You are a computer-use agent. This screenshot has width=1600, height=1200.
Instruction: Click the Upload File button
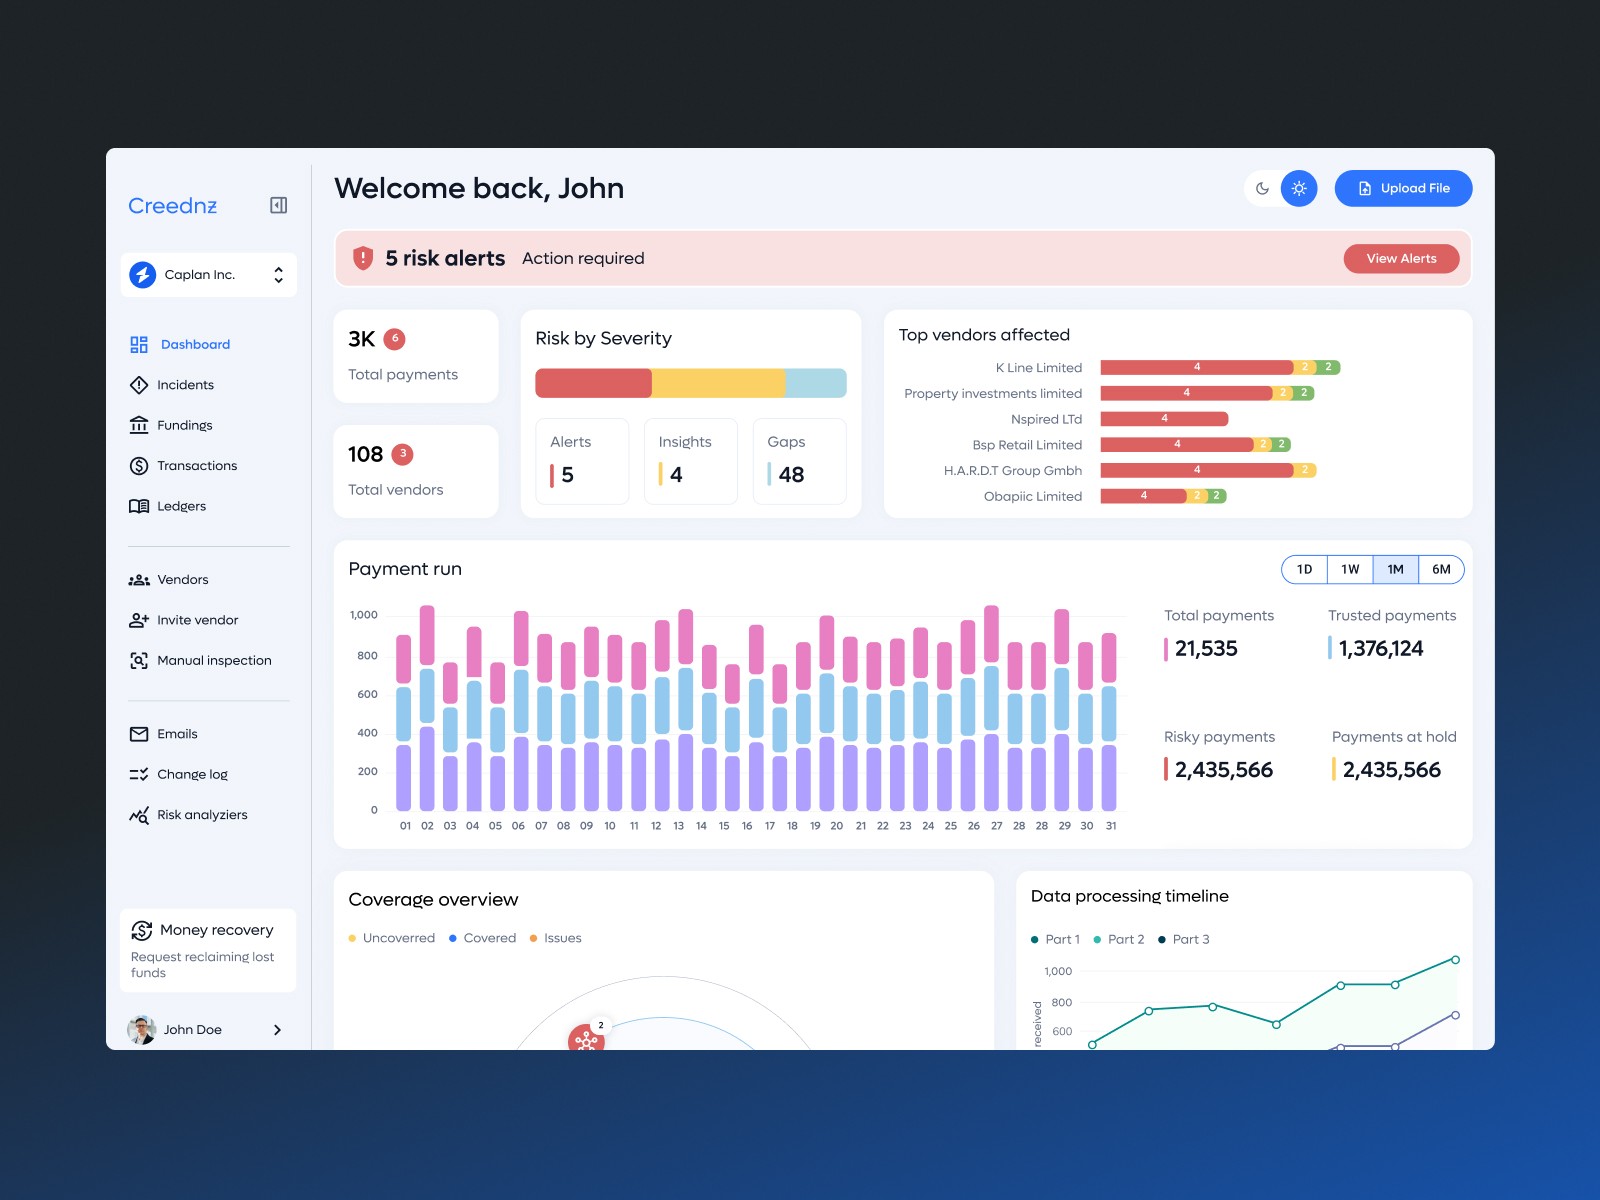pyautogui.click(x=1403, y=188)
